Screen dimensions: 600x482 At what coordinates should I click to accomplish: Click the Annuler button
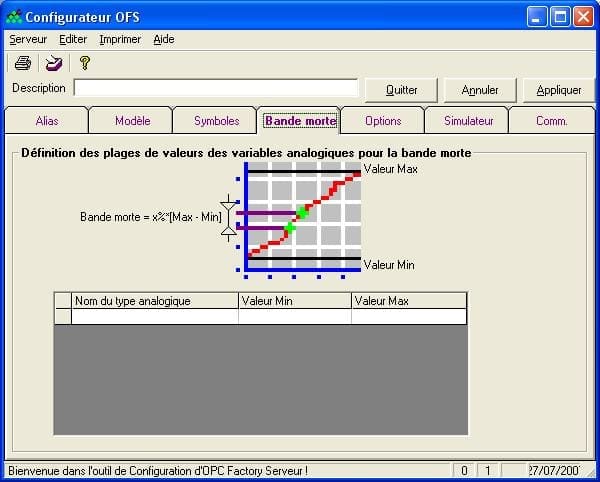[480, 90]
